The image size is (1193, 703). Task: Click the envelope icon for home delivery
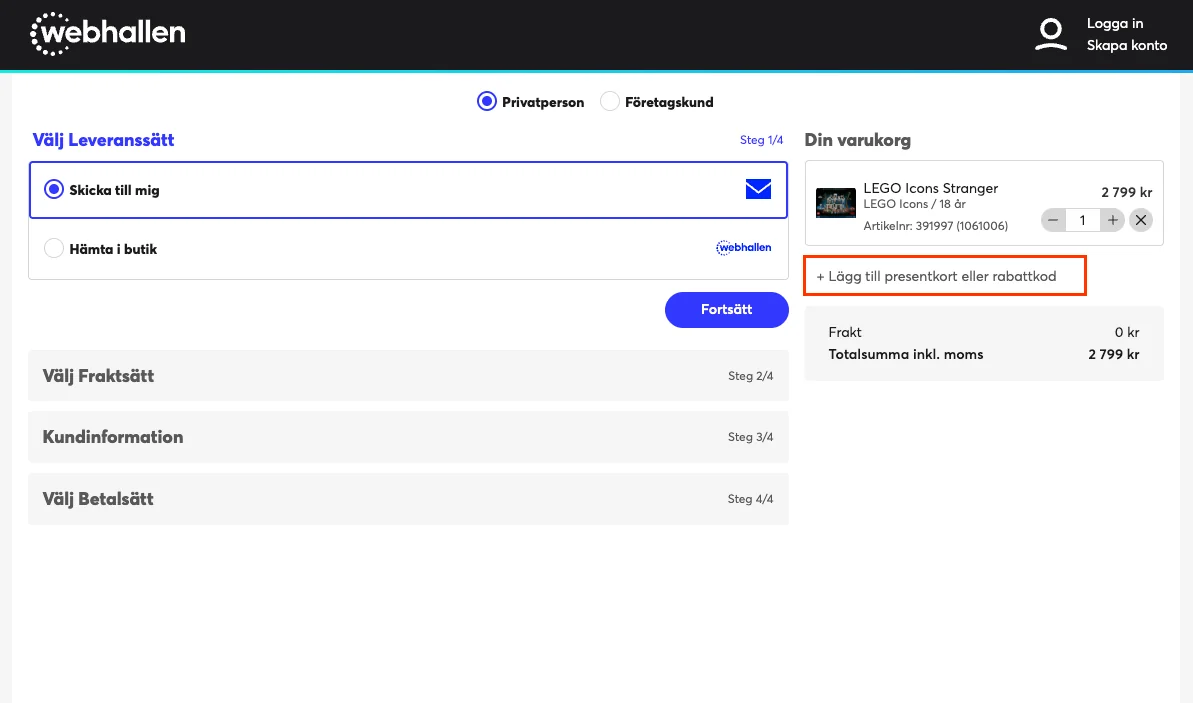758,189
